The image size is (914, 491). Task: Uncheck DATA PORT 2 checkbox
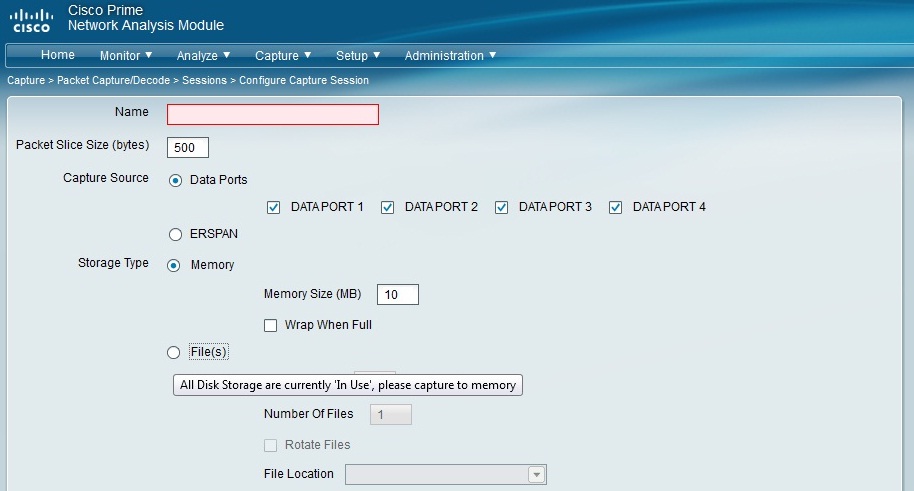tap(388, 208)
